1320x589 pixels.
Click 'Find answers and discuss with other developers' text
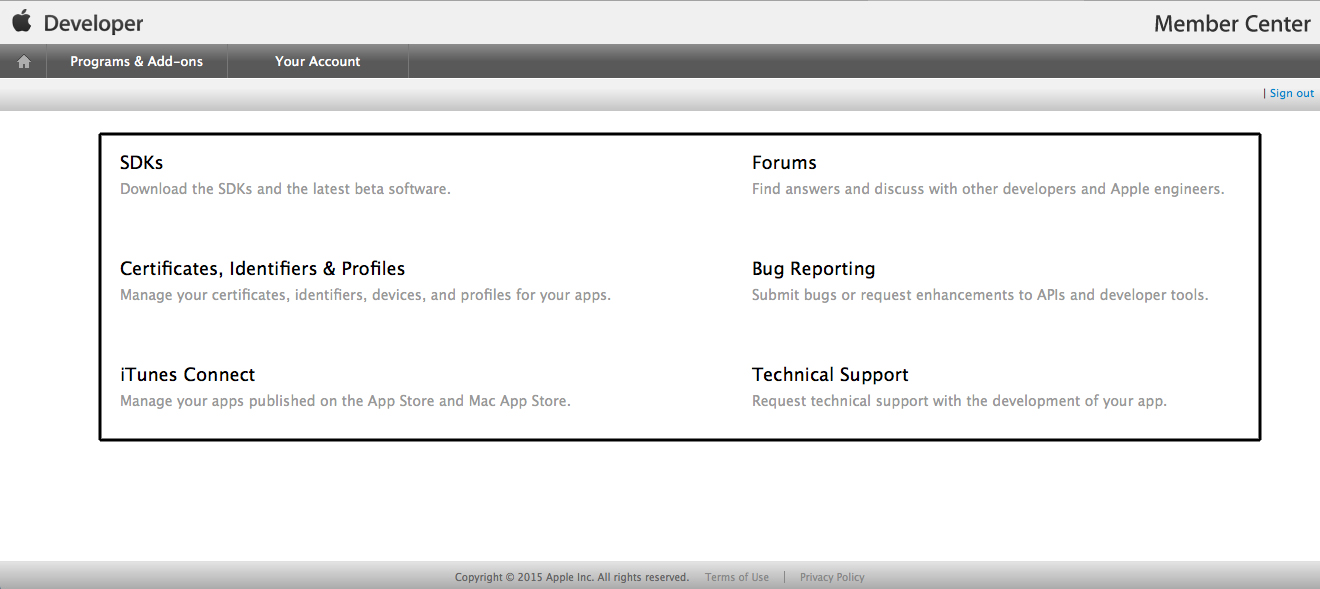click(x=988, y=189)
